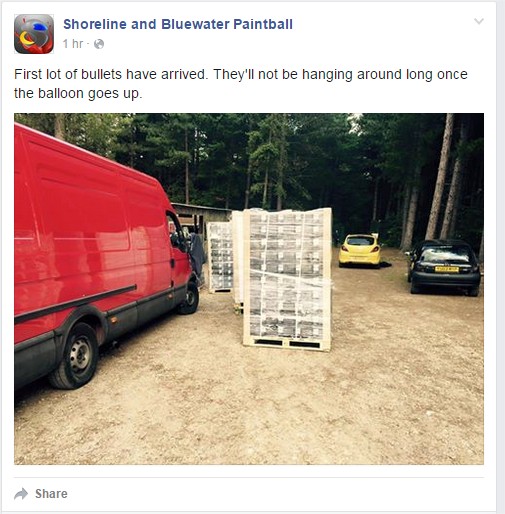Click the Share arrow icon
The height and width of the screenshot is (514, 505).
point(21,494)
